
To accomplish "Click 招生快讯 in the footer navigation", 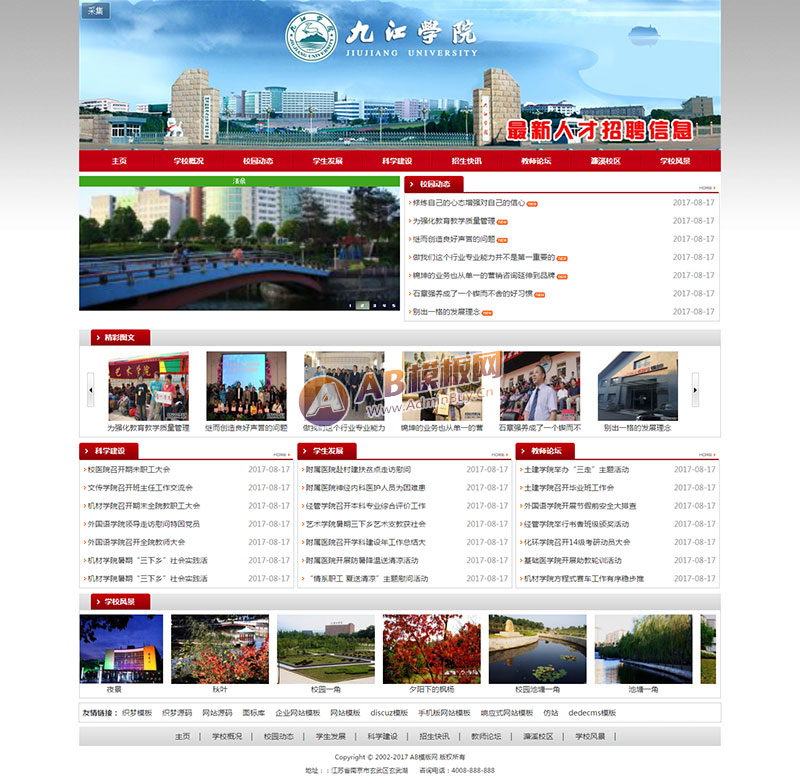I will (434, 736).
